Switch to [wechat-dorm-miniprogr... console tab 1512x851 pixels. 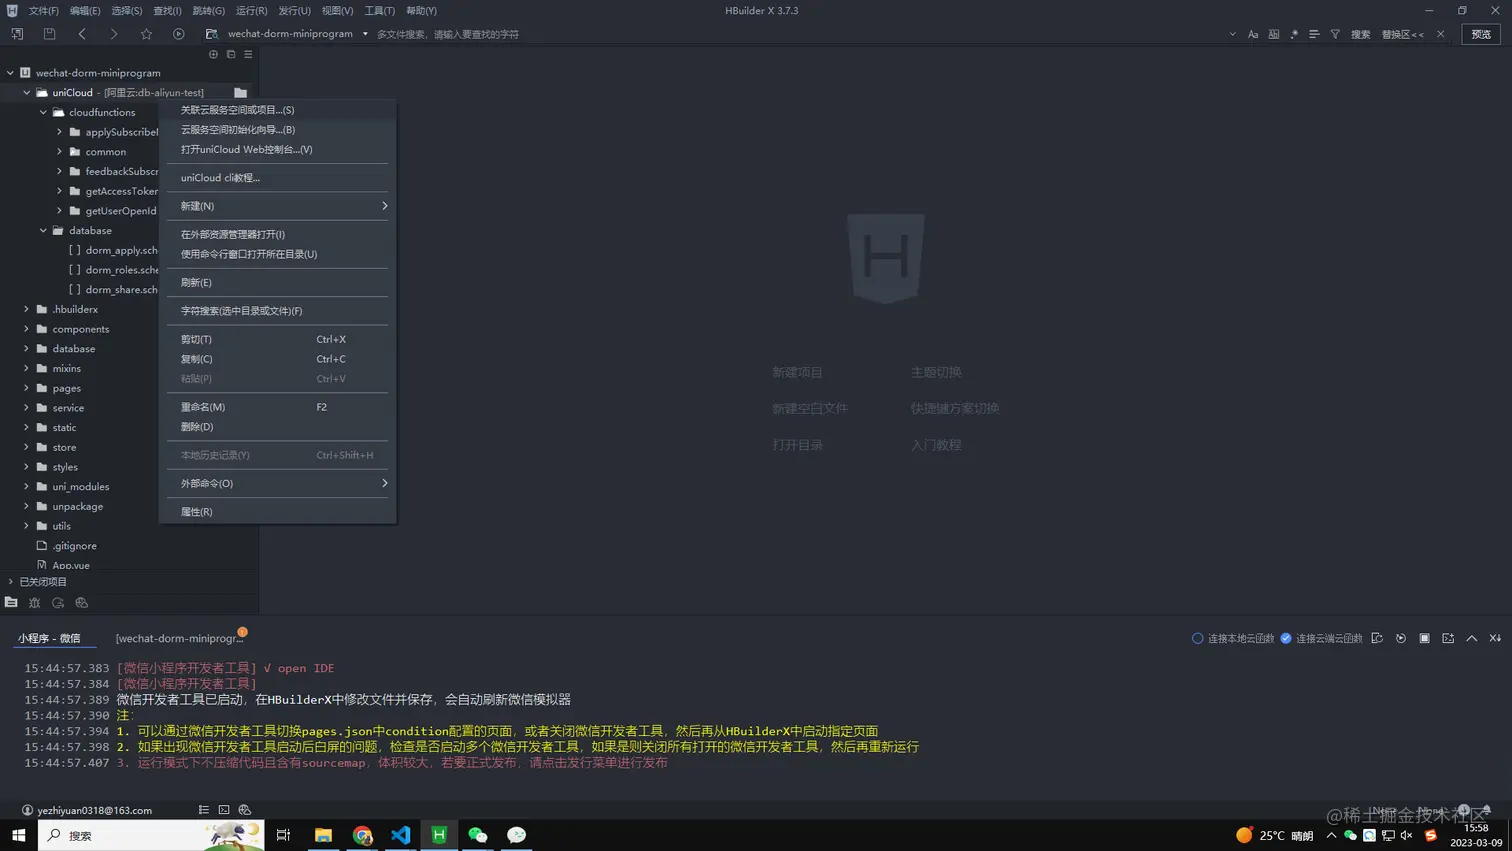coord(180,638)
